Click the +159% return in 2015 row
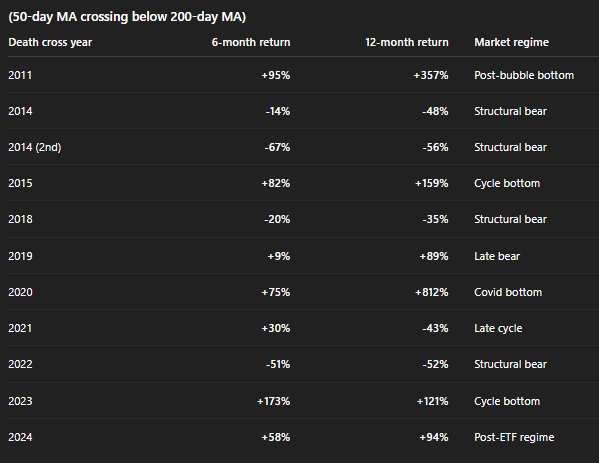The width and height of the screenshot is (599, 463). [432, 183]
